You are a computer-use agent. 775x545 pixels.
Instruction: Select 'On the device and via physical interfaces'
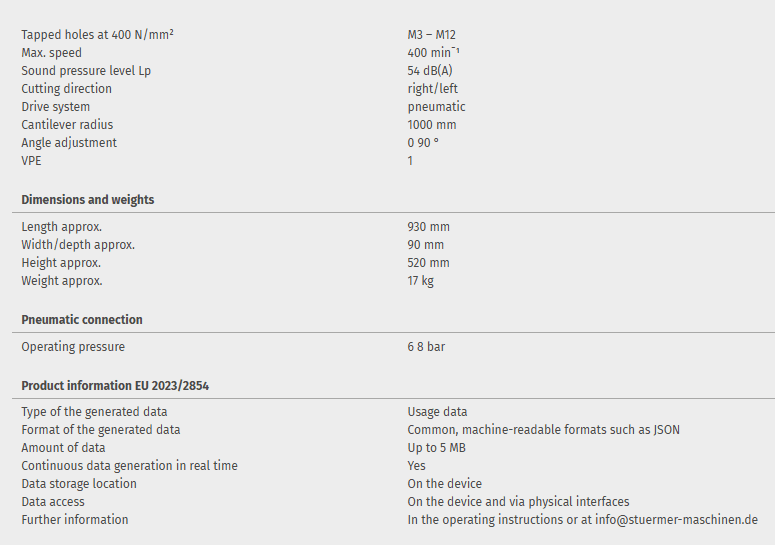coord(518,502)
